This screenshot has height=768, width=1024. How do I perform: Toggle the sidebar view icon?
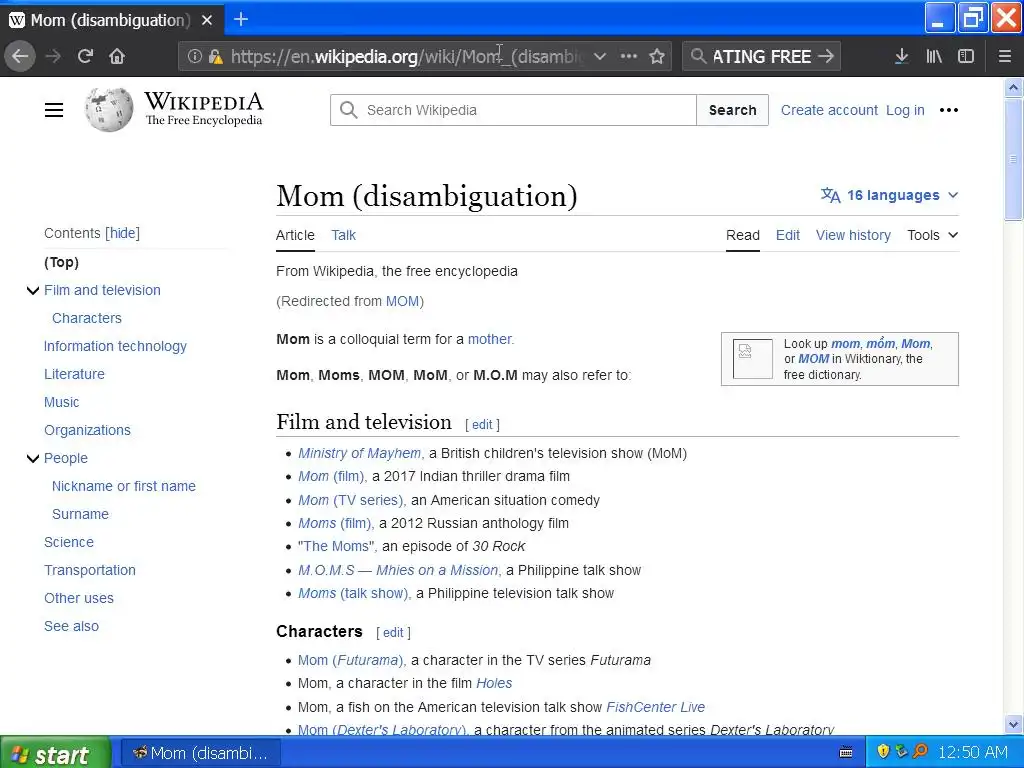966,56
